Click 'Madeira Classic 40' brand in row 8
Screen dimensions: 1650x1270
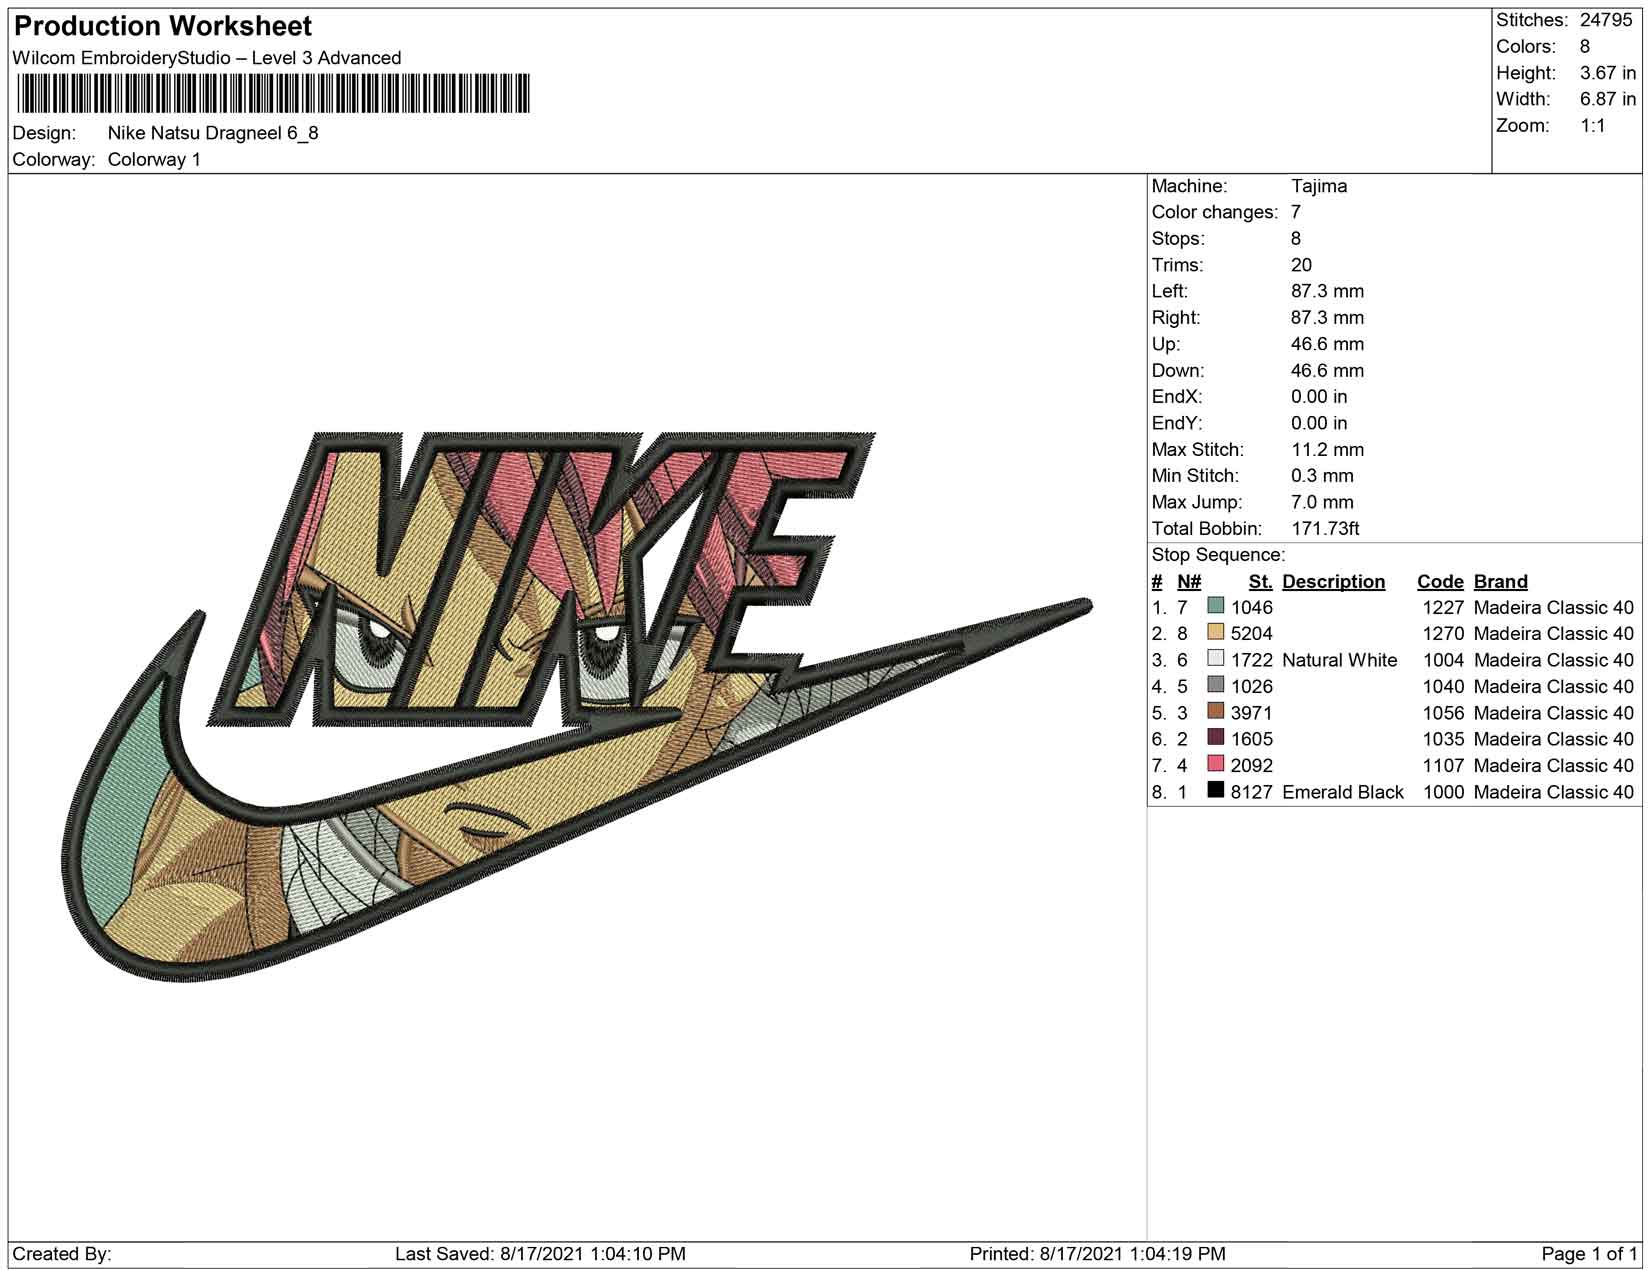point(1554,793)
